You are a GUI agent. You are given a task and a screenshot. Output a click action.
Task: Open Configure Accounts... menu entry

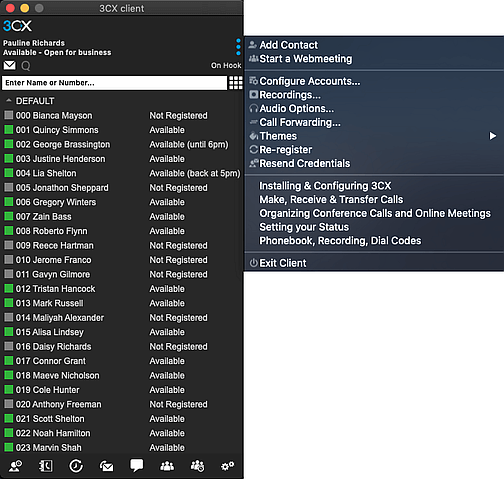click(374, 81)
